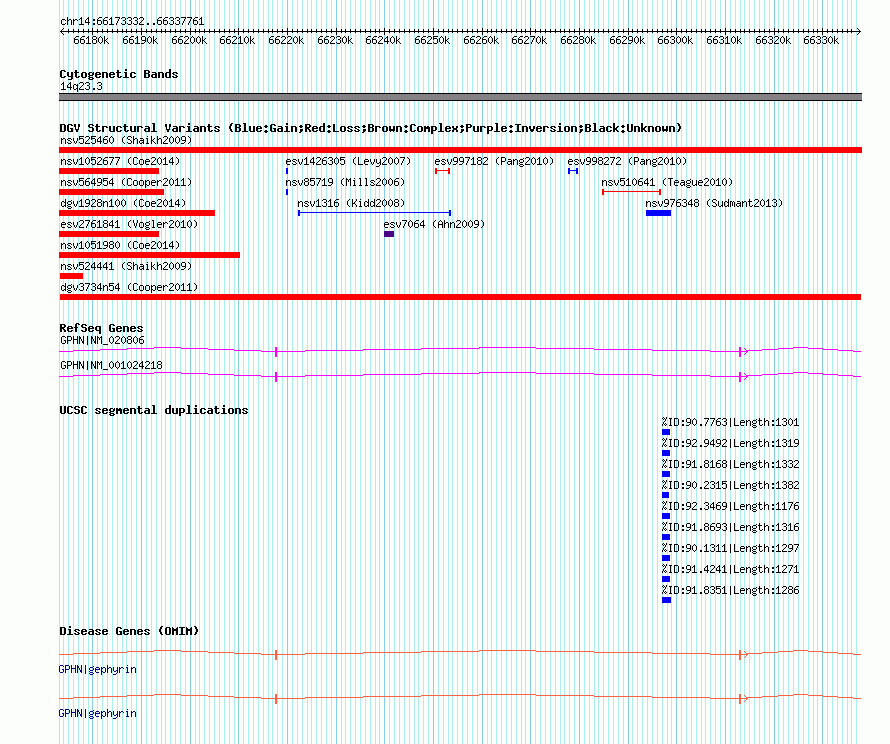
Task: Click the nsv564954 (Cooper2011) label
Action: tap(126, 182)
